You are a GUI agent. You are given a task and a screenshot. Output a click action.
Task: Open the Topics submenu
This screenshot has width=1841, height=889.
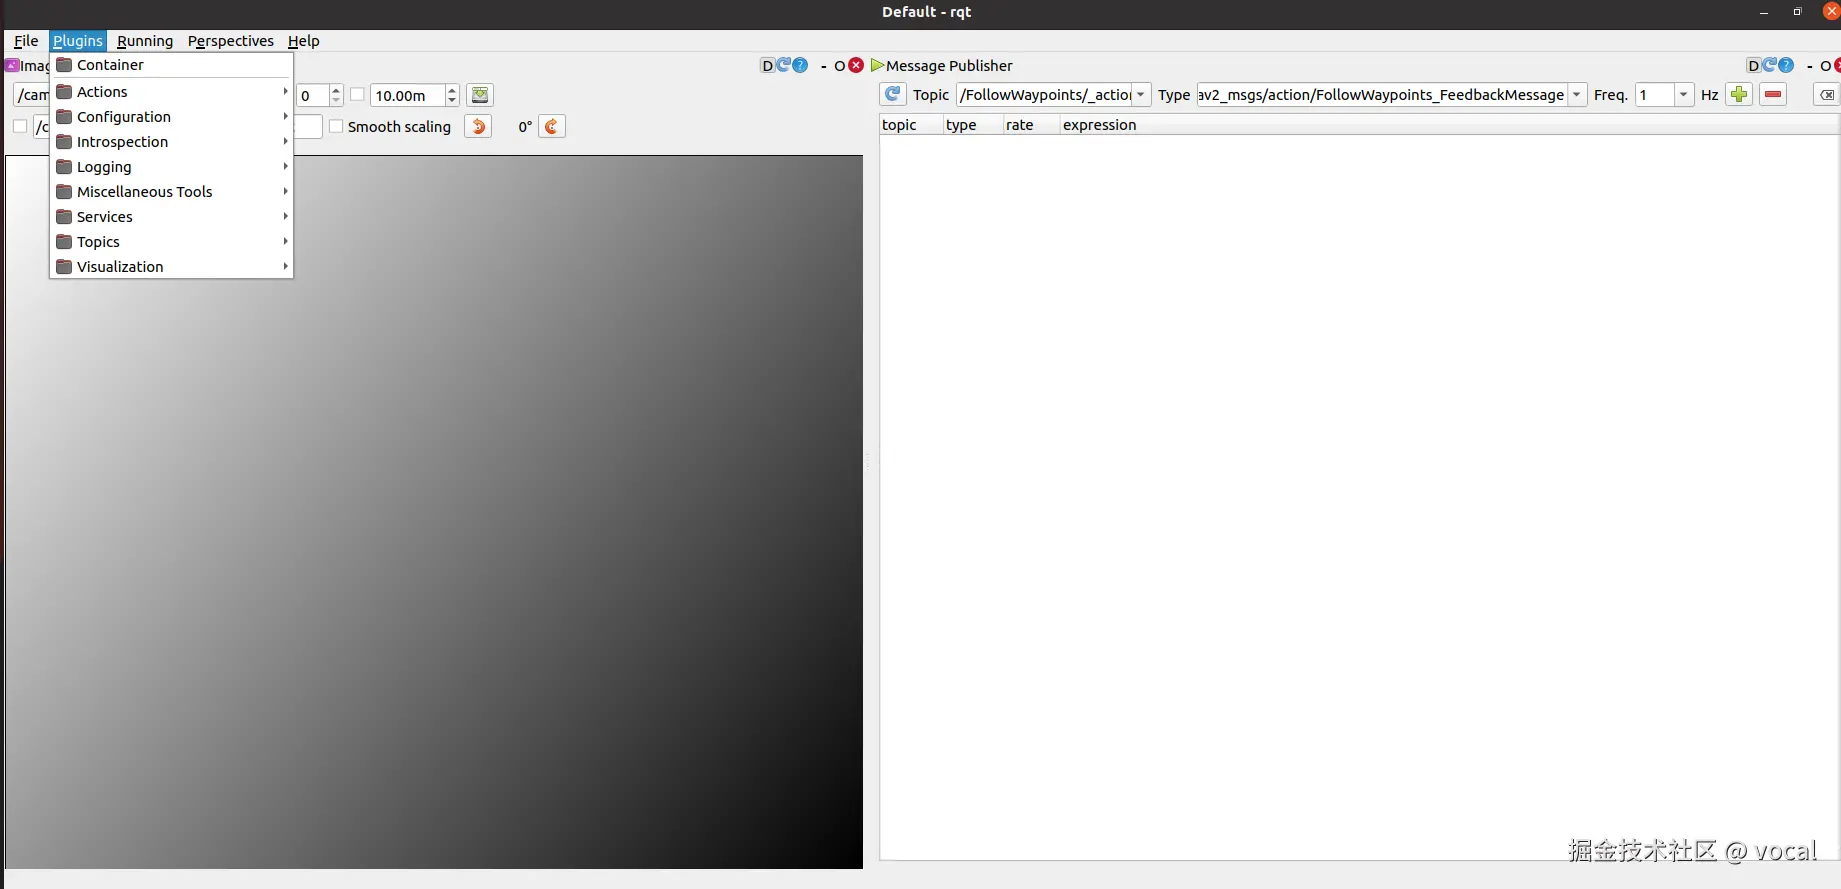click(171, 241)
